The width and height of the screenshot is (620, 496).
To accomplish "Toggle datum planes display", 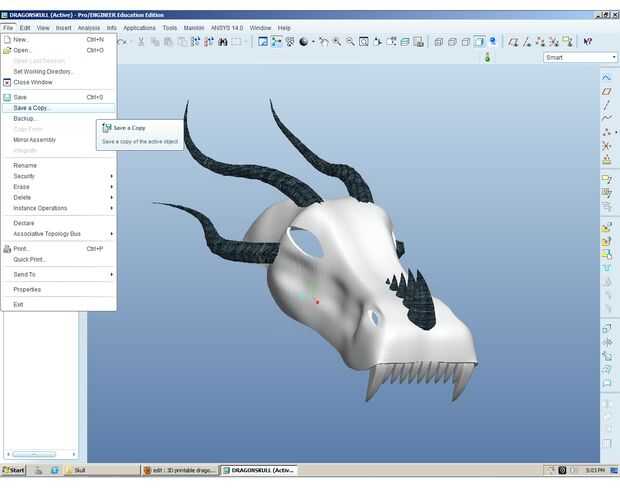I will tap(513, 42).
